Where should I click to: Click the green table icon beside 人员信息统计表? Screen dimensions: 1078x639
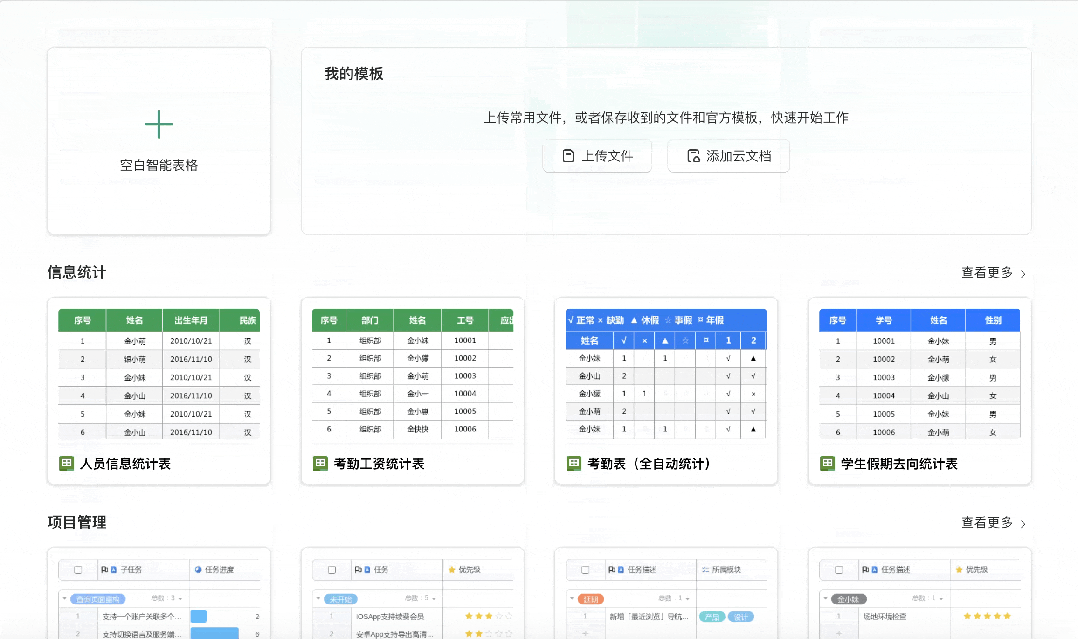pyautogui.click(x=66, y=463)
